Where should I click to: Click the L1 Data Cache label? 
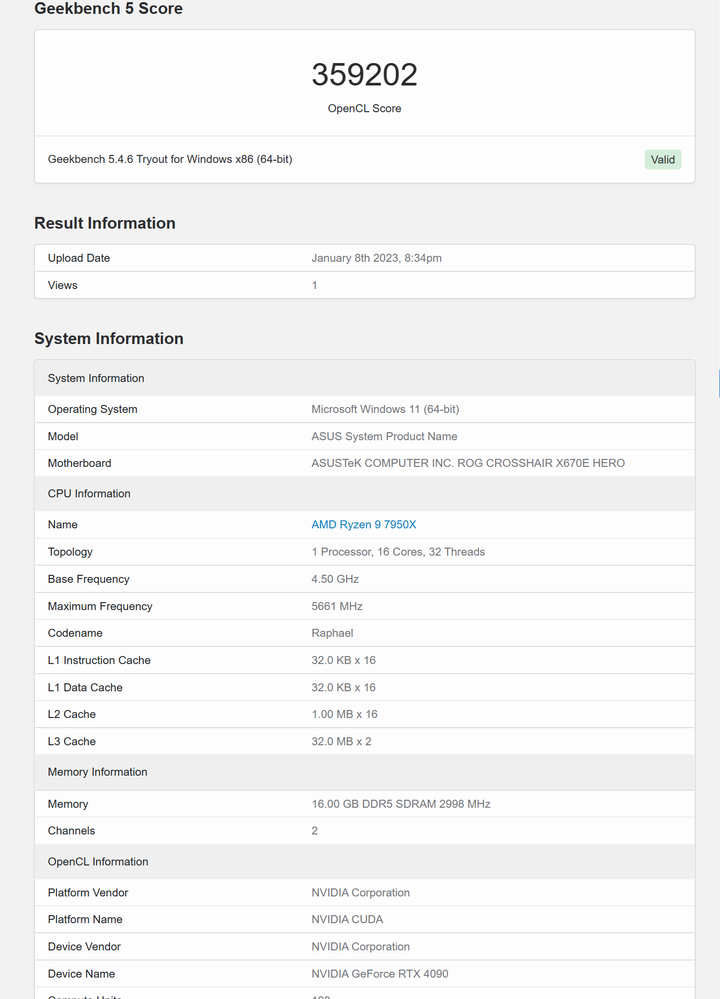pos(85,687)
